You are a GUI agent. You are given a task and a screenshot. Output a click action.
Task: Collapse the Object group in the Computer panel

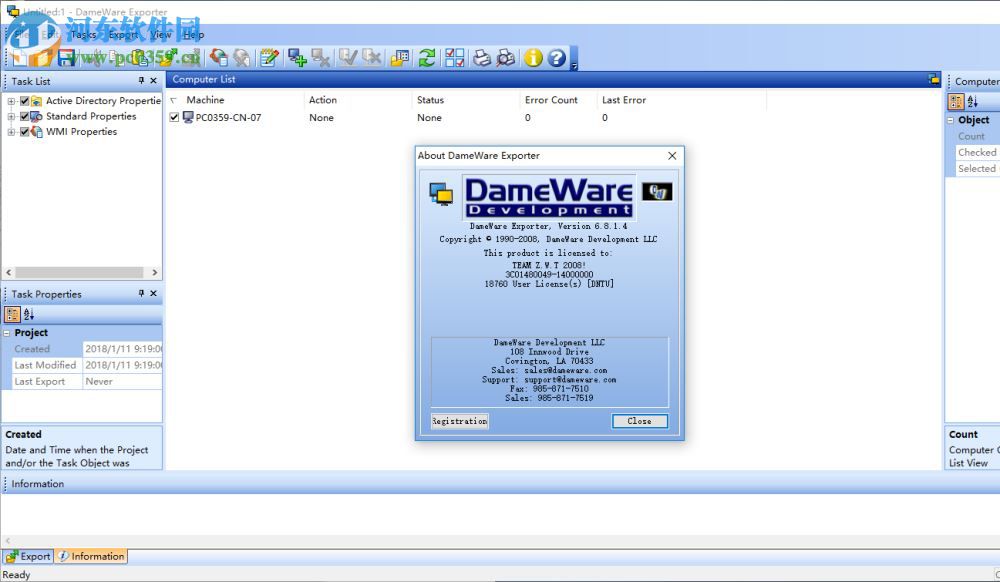click(948, 120)
